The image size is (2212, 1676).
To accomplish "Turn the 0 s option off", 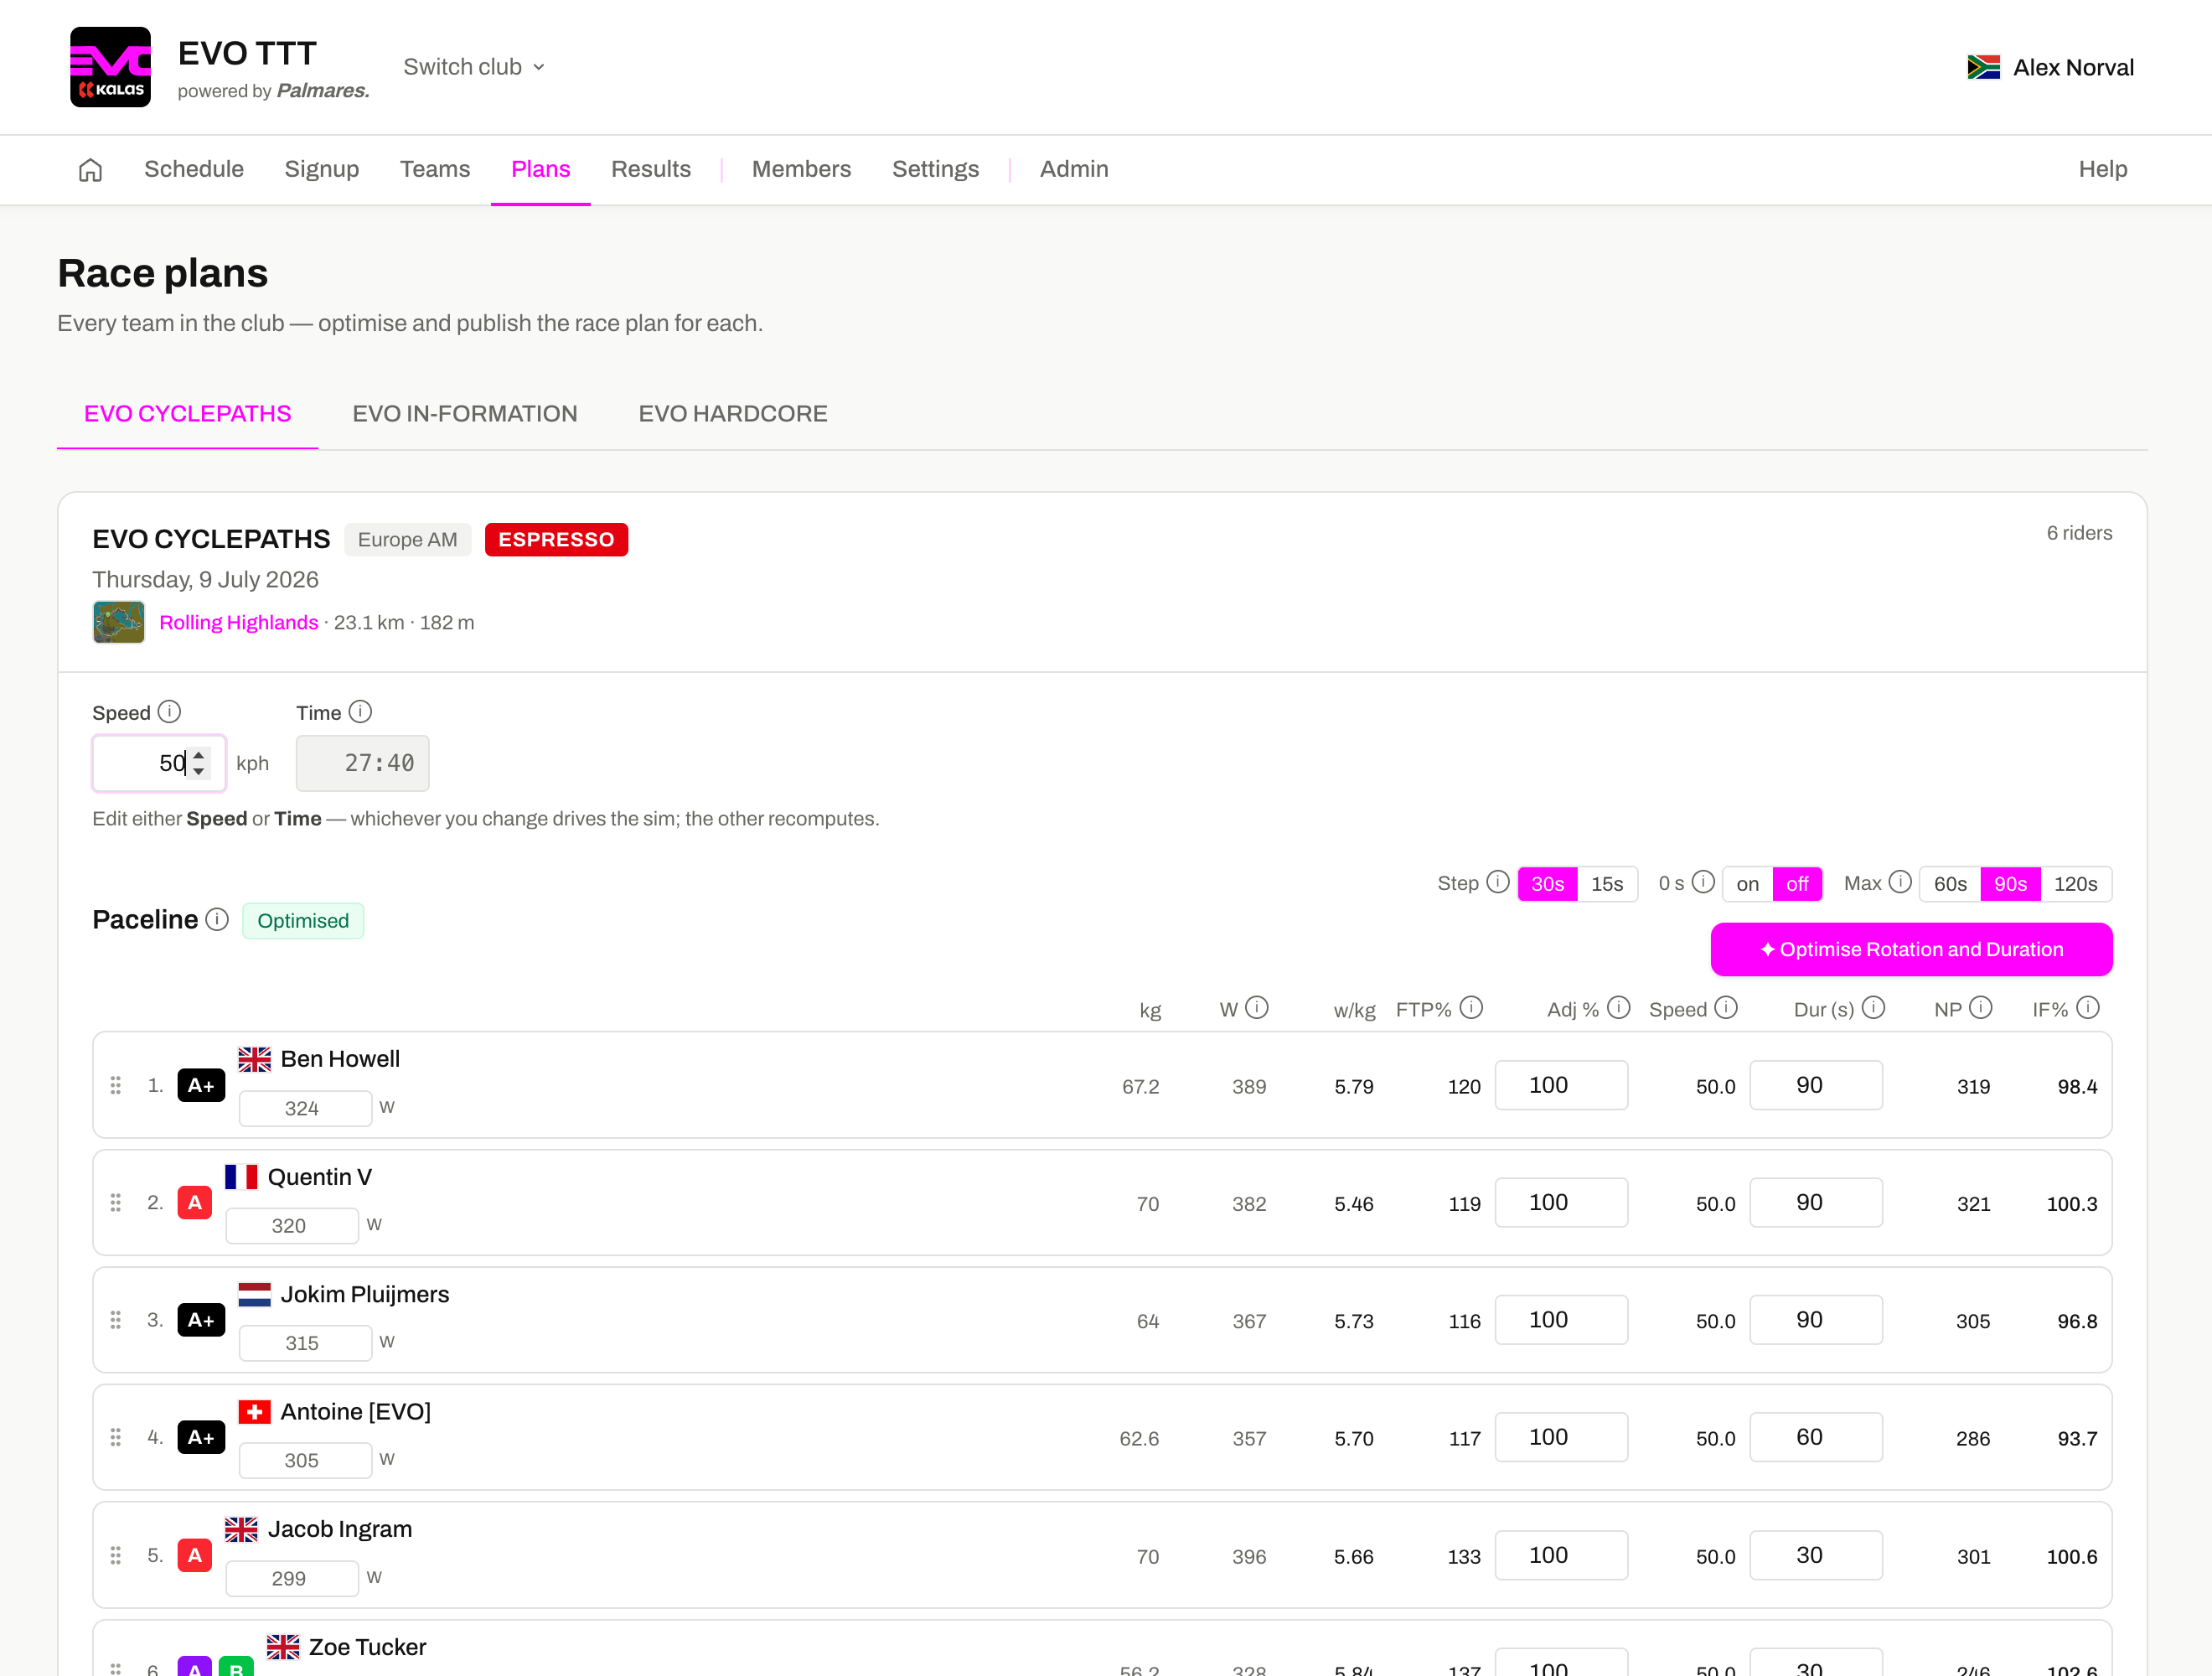I will [x=1797, y=884].
